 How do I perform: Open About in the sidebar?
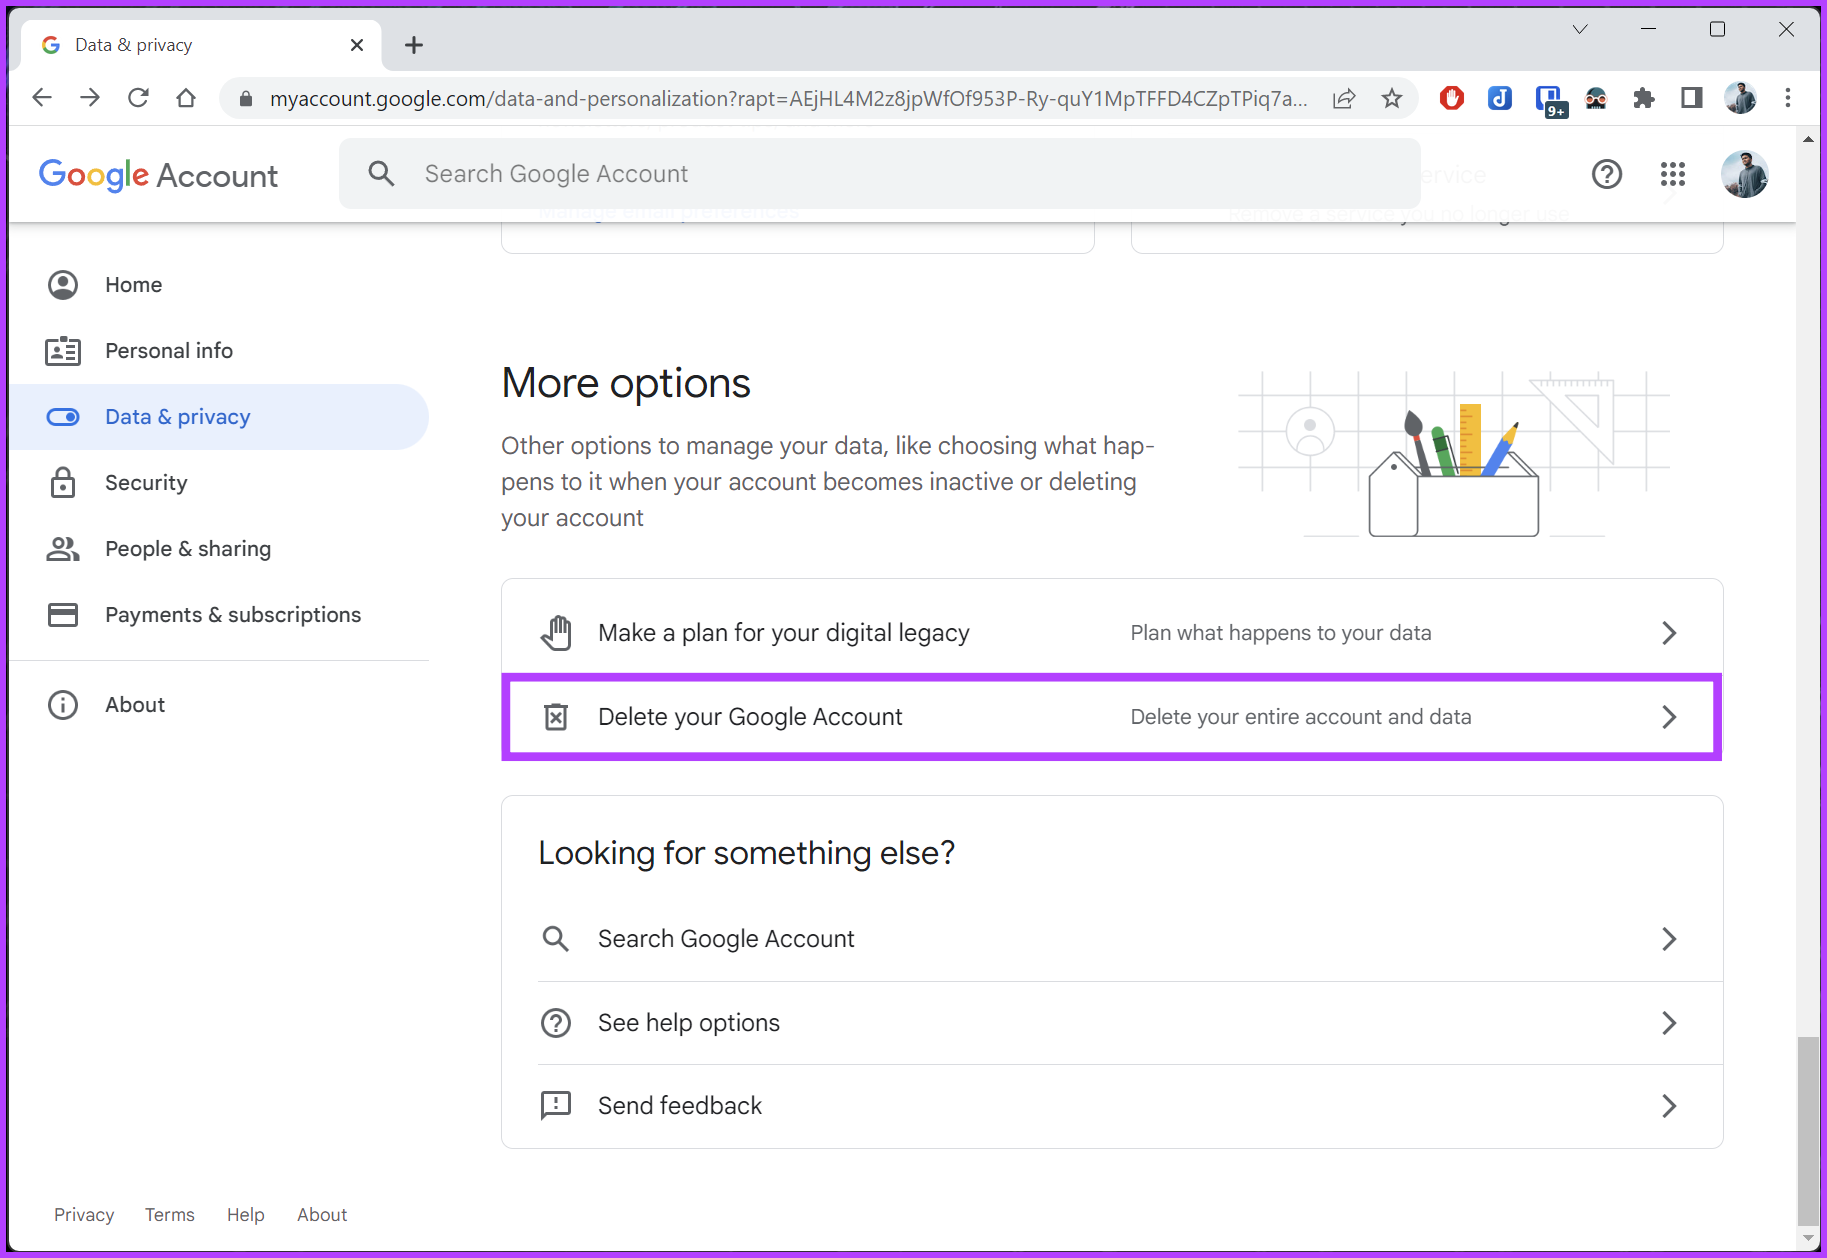pos(218,705)
